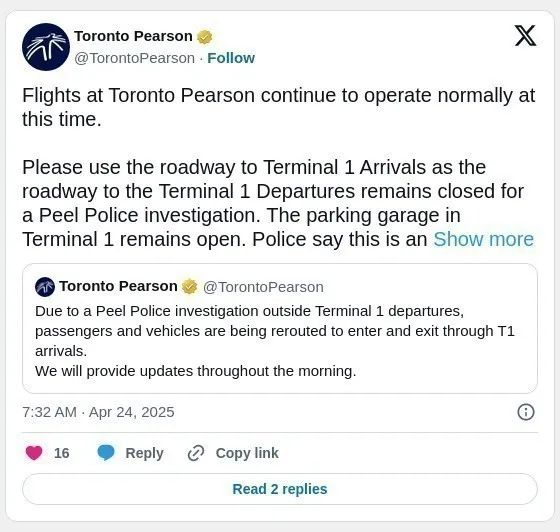Click the verified badge in the quoted tweet
Viewport: 560px width, 532px height.
(190, 287)
